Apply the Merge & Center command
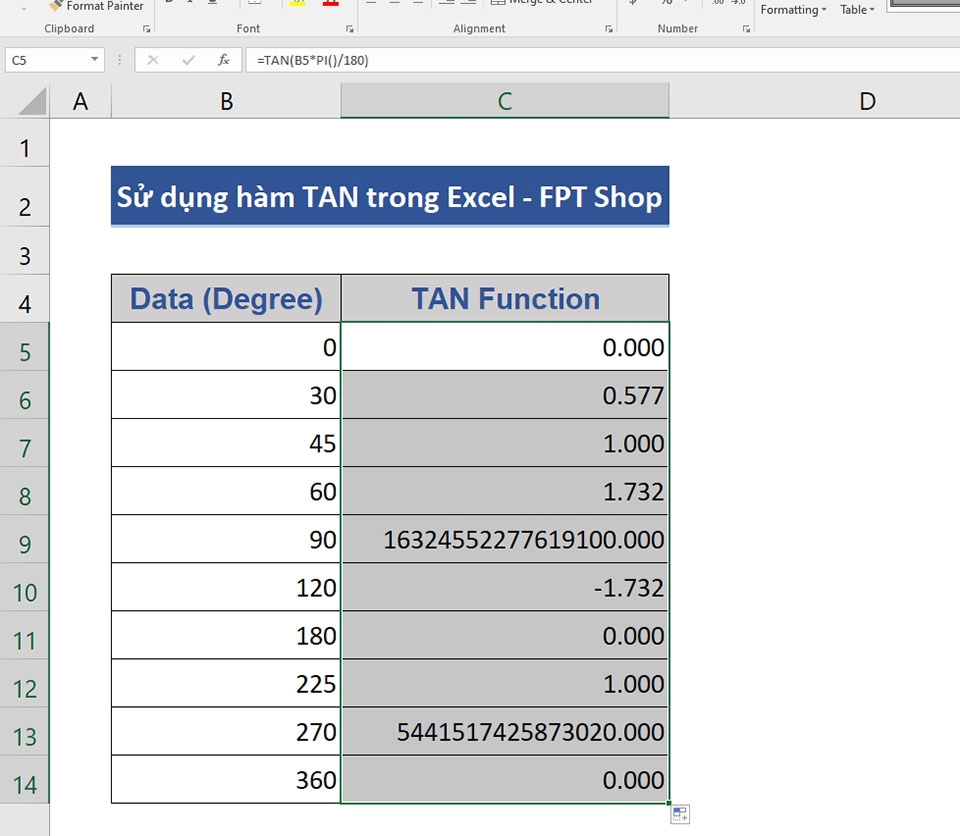The height and width of the screenshot is (836, 960). (x=540, y=4)
